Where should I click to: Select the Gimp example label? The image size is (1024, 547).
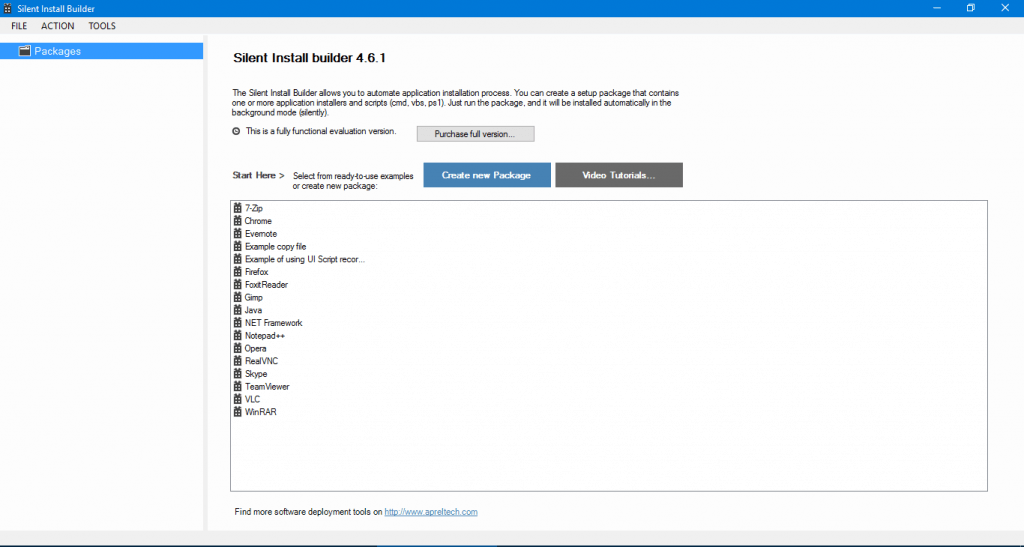click(x=254, y=297)
